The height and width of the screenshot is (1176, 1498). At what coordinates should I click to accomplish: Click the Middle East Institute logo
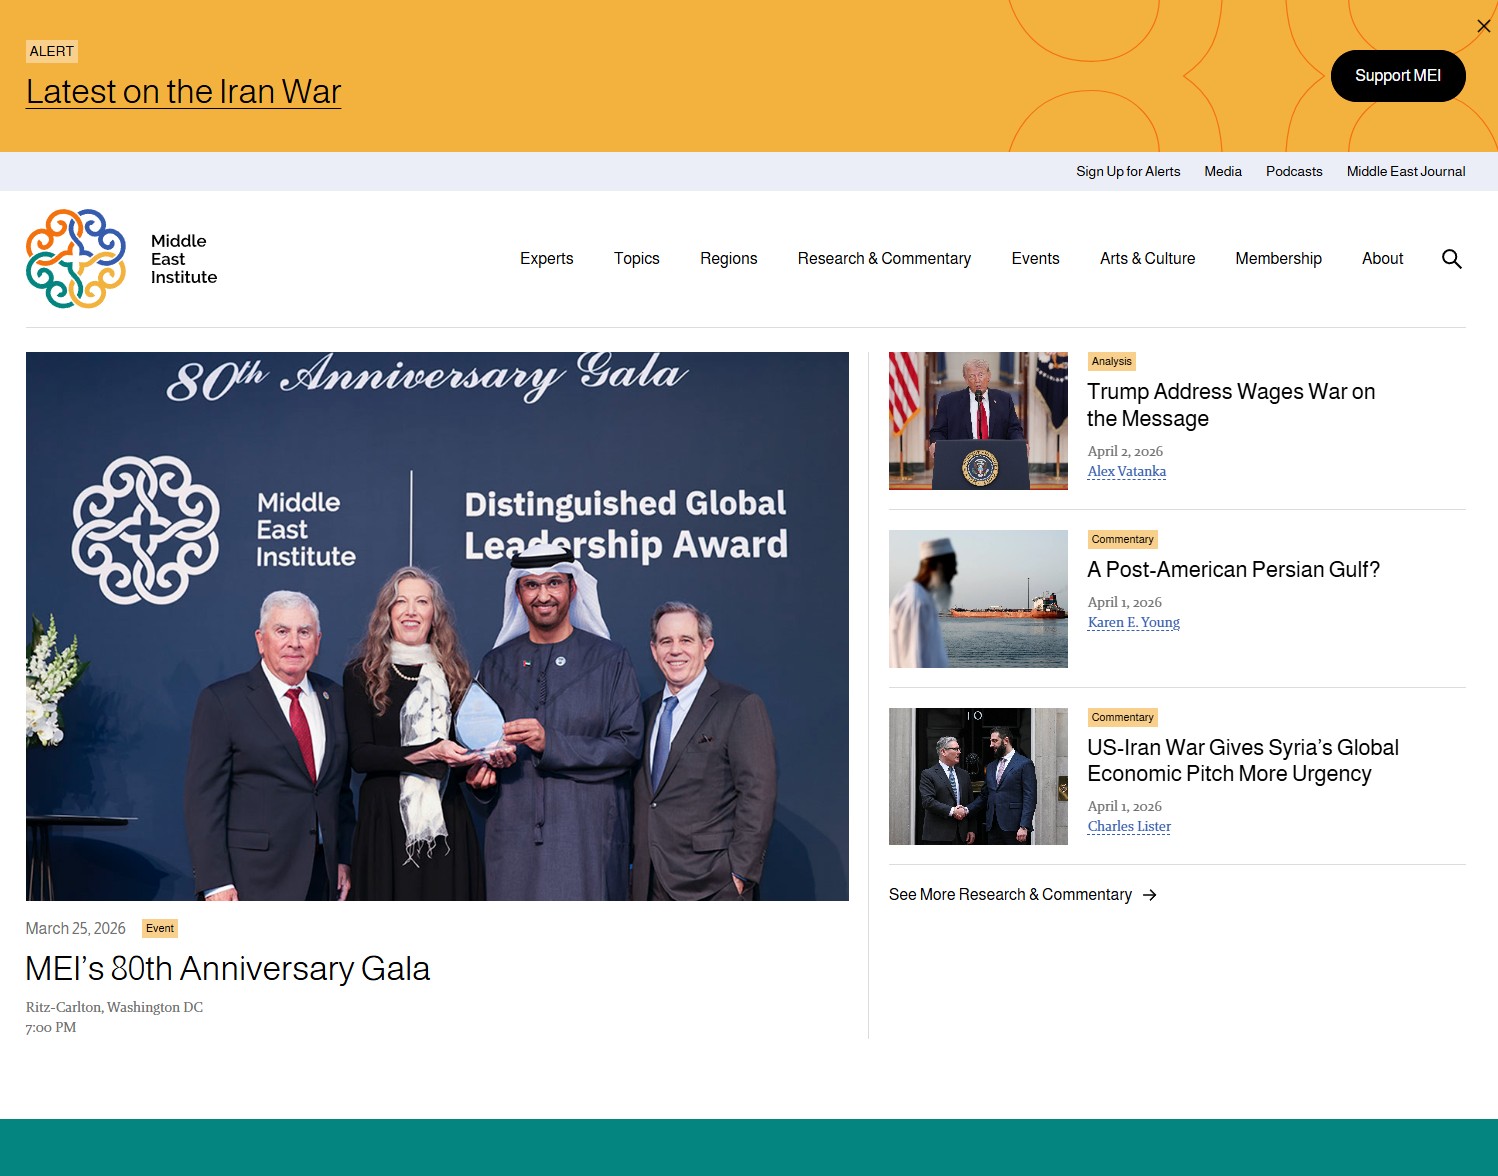pyautogui.click(x=121, y=259)
